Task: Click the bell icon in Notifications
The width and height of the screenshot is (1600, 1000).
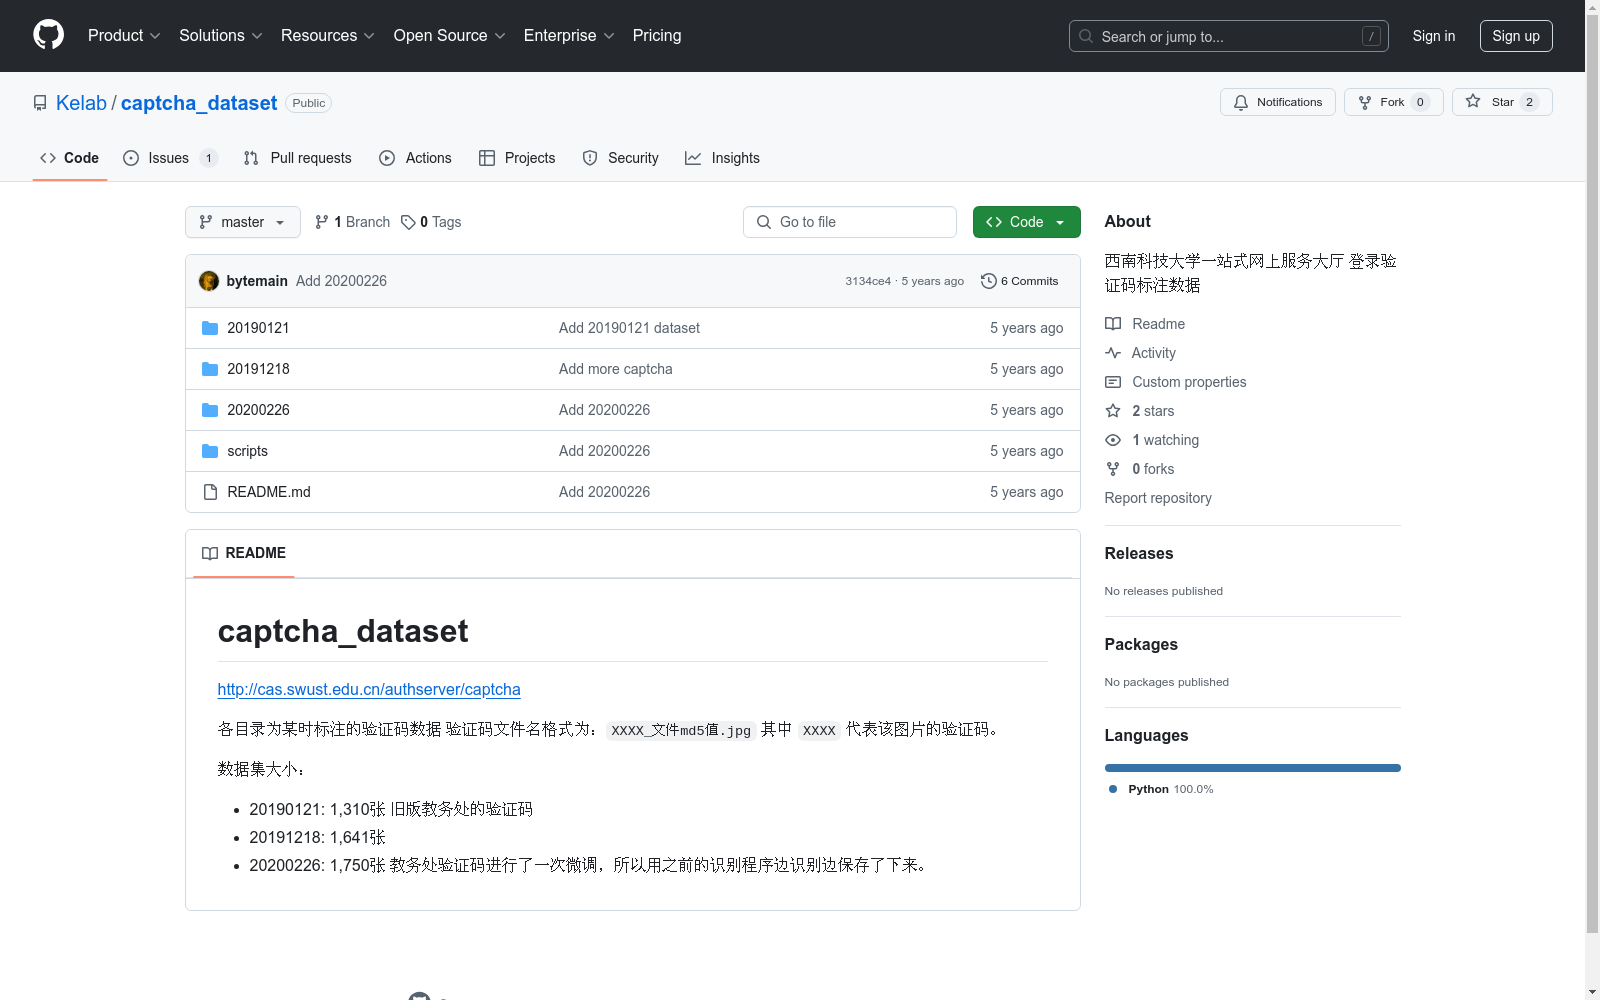Action: coord(1241,102)
